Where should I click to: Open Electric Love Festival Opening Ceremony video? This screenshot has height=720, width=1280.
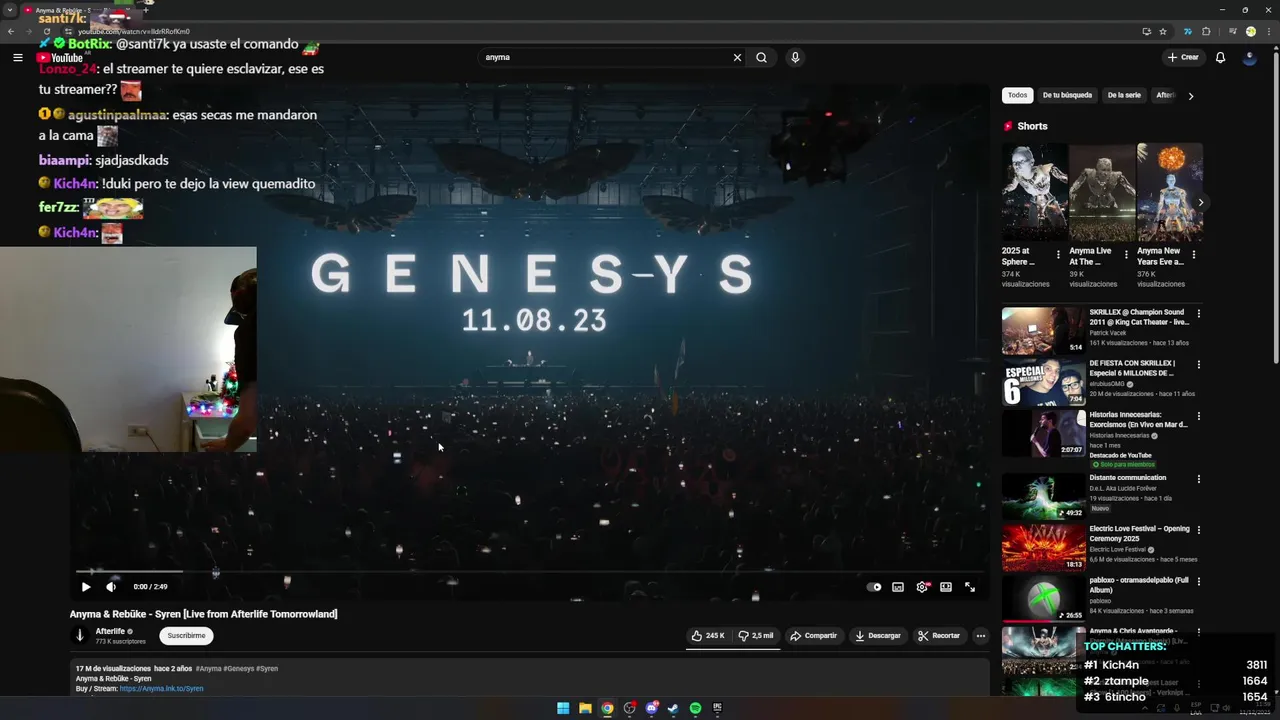pyautogui.click(x=1044, y=547)
